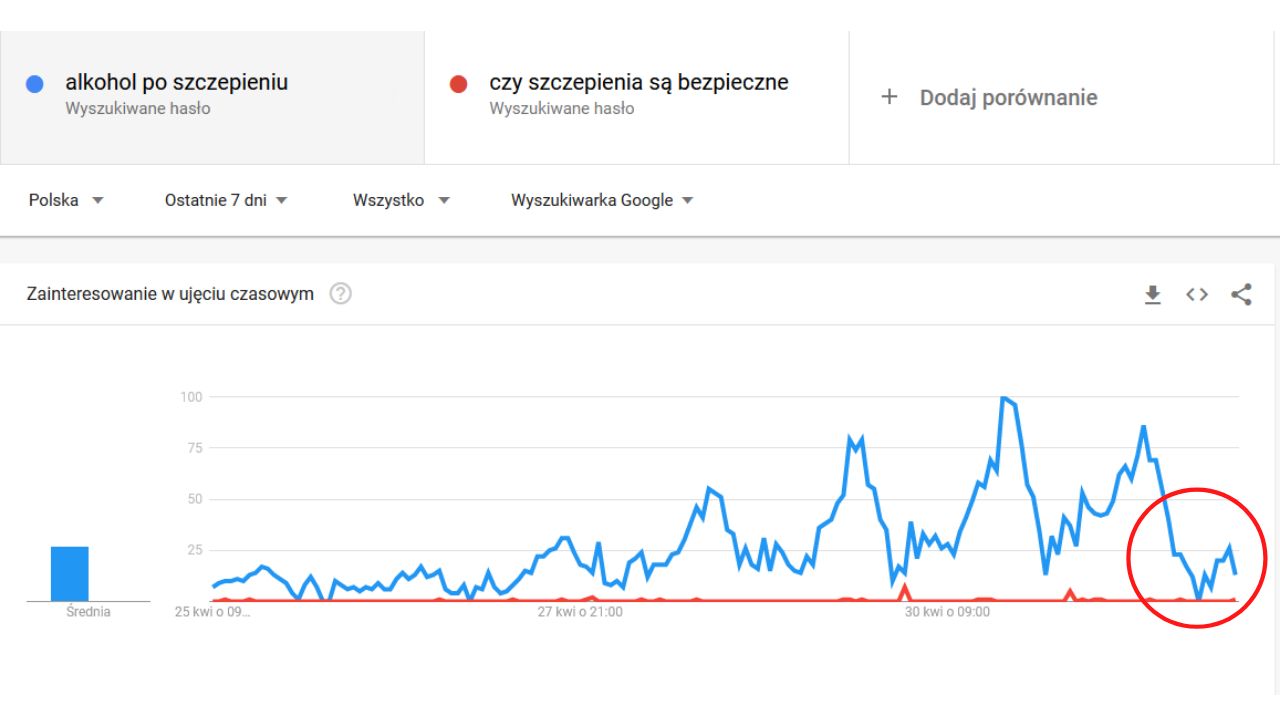Image resolution: width=1280 pixels, height=720 pixels.
Task: Click the blue dot of alkohol po szczepieniu
Action: (x=34, y=85)
